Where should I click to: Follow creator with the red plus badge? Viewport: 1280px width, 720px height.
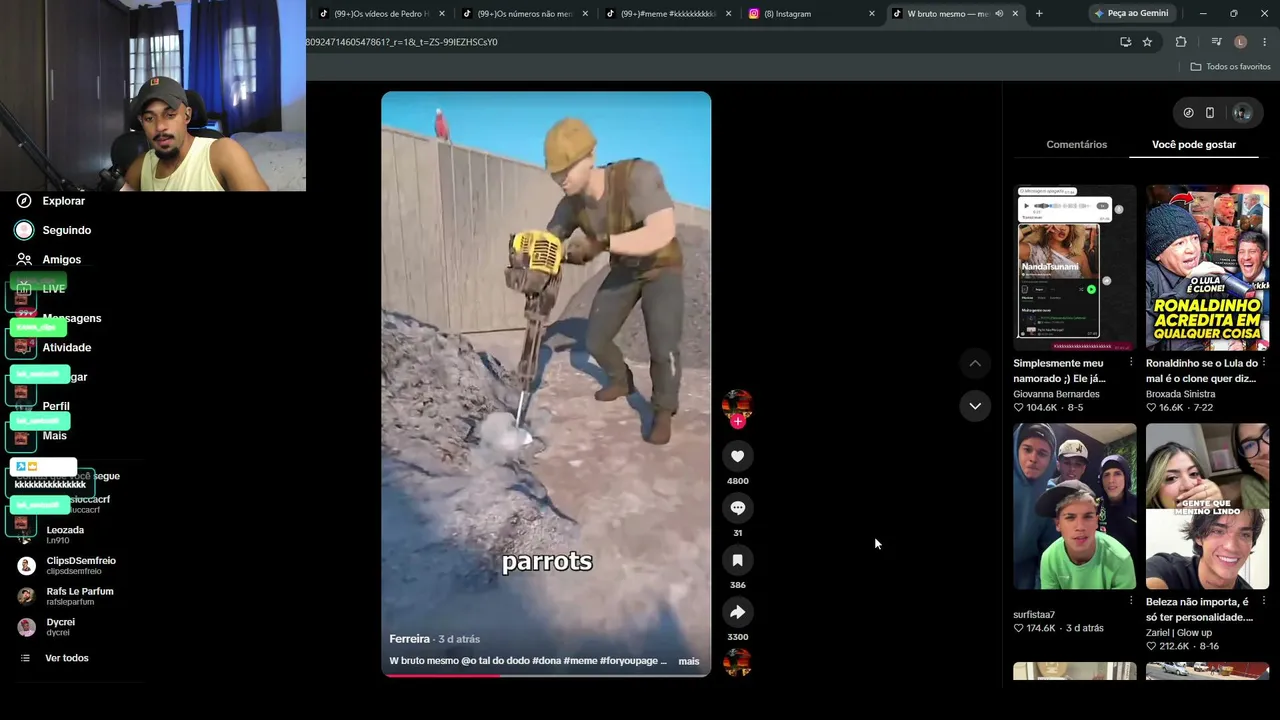[737, 422]
